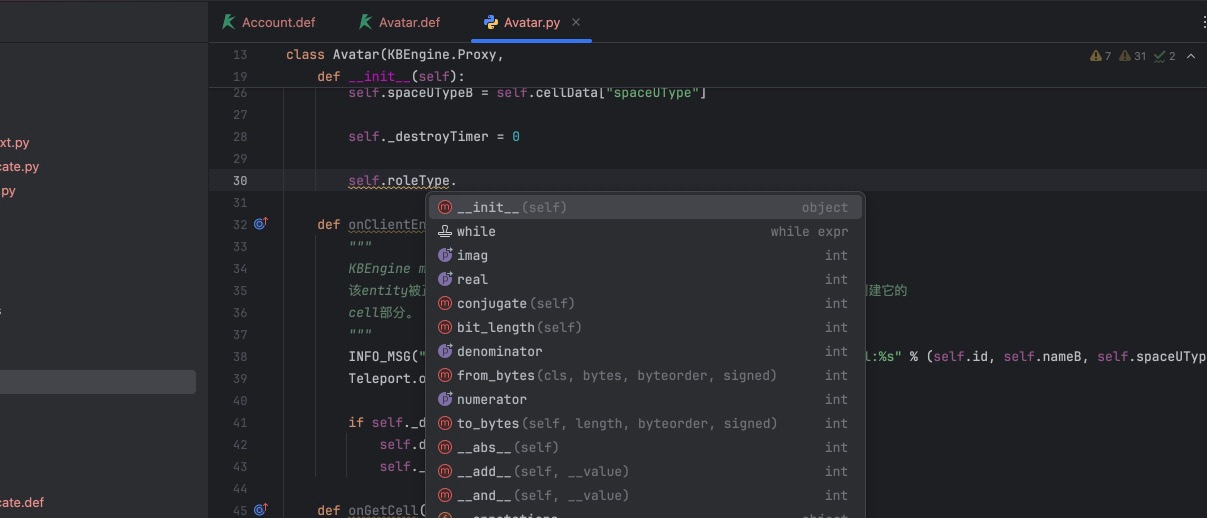Click the typo checkmark indicator showing 2
The width and height of the screenshot is (1207, 518).
tap(1165, 56)
